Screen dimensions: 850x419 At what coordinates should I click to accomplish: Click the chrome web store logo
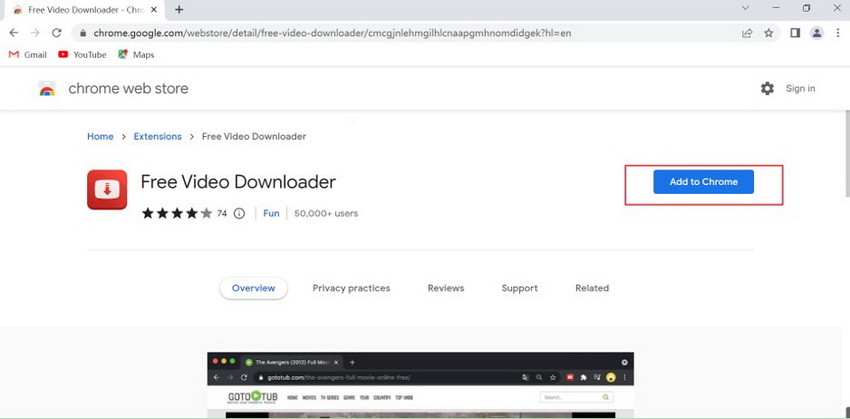(47, 89)
